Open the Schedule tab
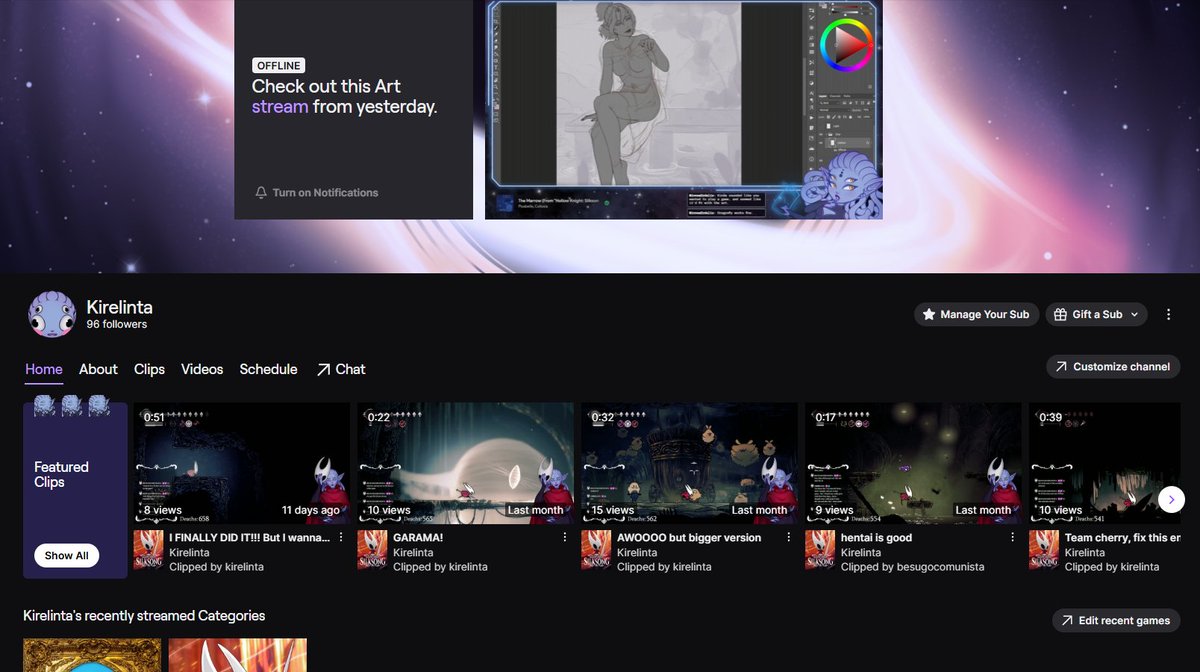The height and width of the screenshot is (672, 1200). point(268,369)
